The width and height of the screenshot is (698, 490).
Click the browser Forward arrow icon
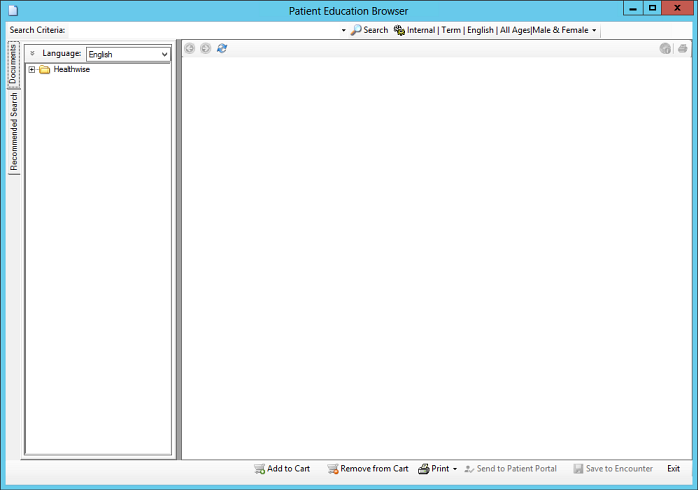pyautogui.click(x=205, y=49)
